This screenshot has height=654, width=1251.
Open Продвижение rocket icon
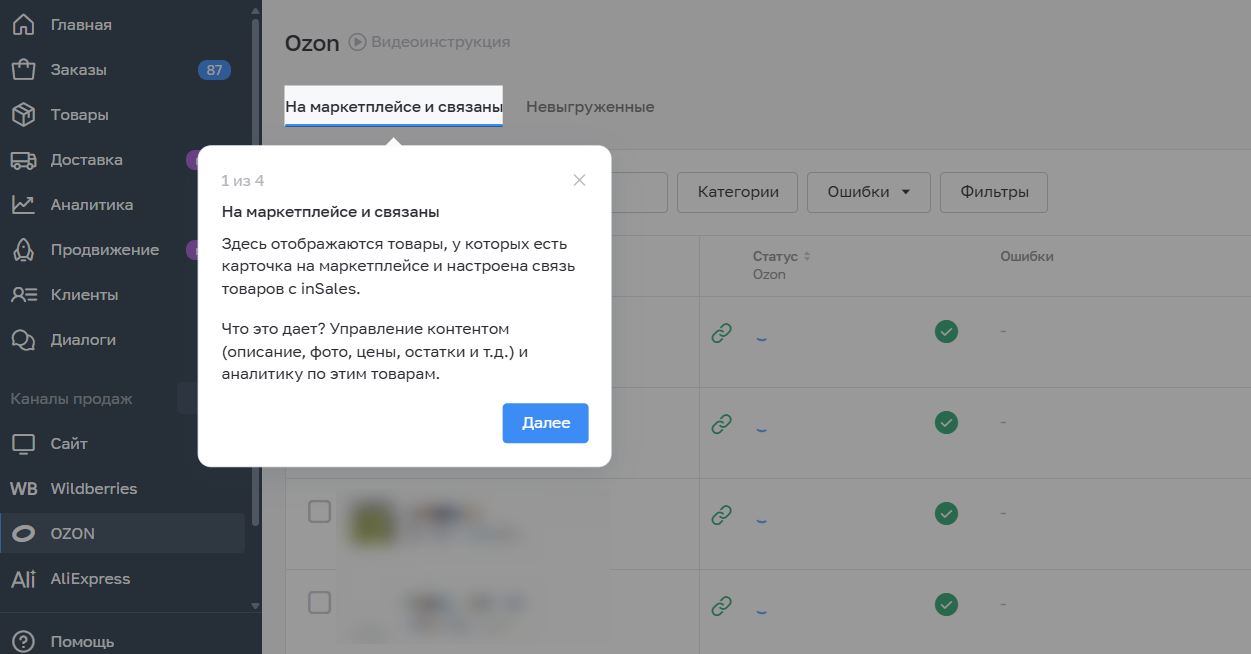23,249
